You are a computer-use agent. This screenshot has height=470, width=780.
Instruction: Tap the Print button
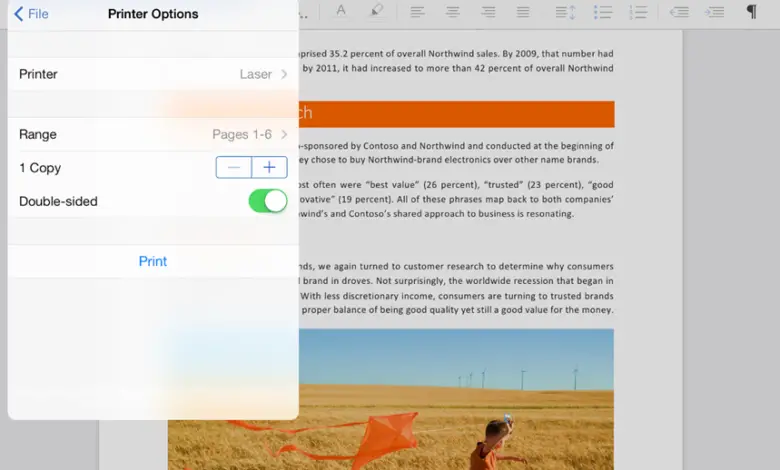pyautogui.click(x=153, y=261)
